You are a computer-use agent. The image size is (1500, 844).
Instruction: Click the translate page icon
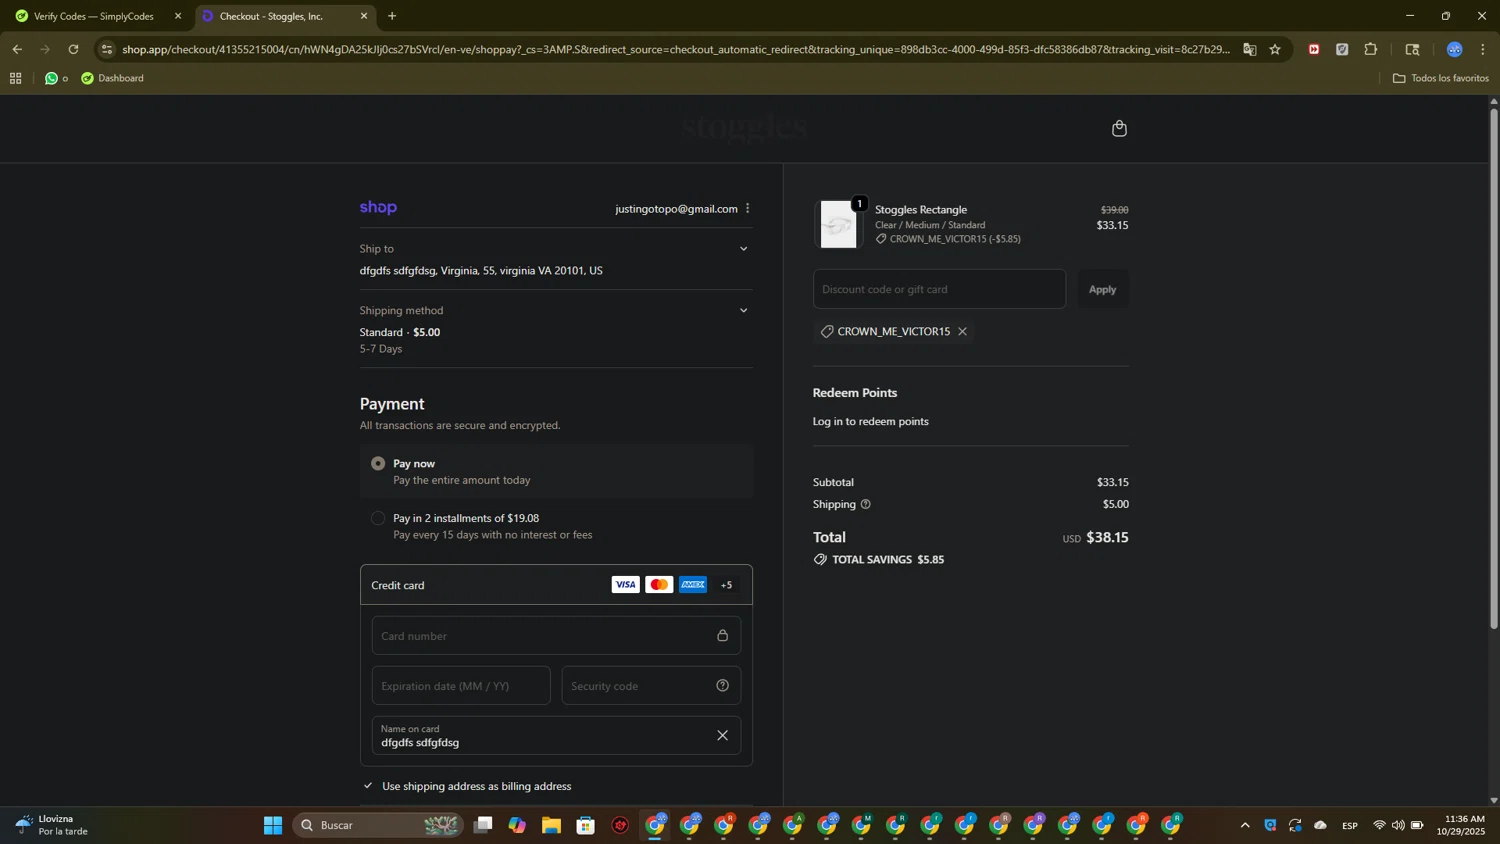[1249, 49]
